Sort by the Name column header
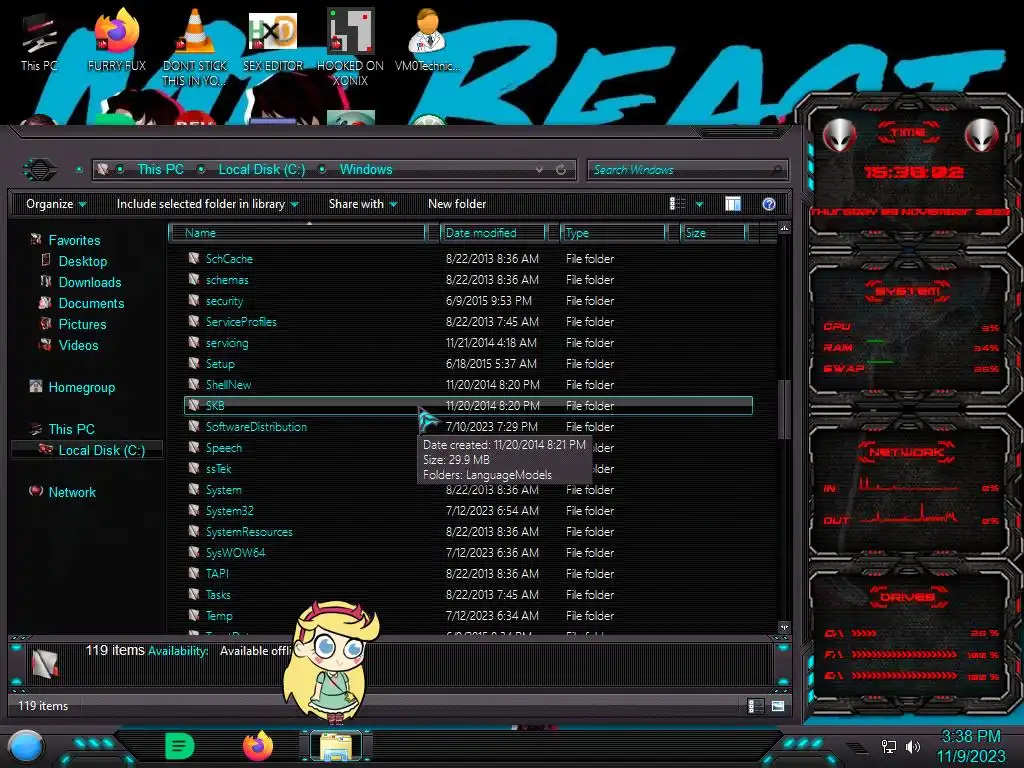The width and height of the screenshot is (1024, 768). pos(297,232)
